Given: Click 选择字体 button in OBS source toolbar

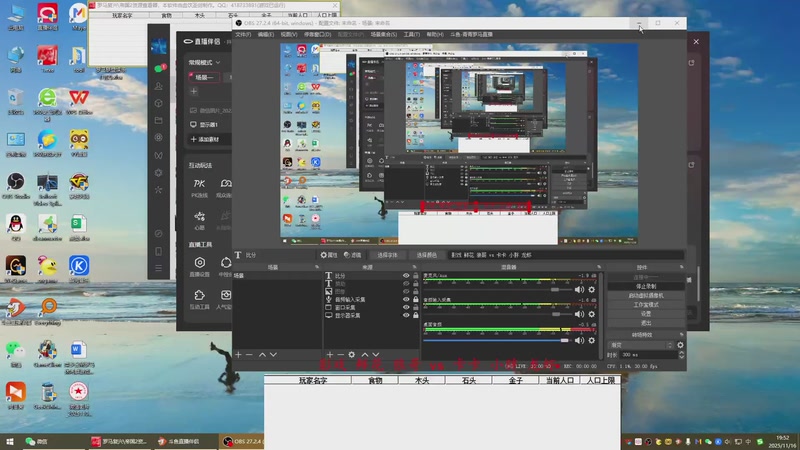Looking at the screenshot, I should (x=387, y=255).
